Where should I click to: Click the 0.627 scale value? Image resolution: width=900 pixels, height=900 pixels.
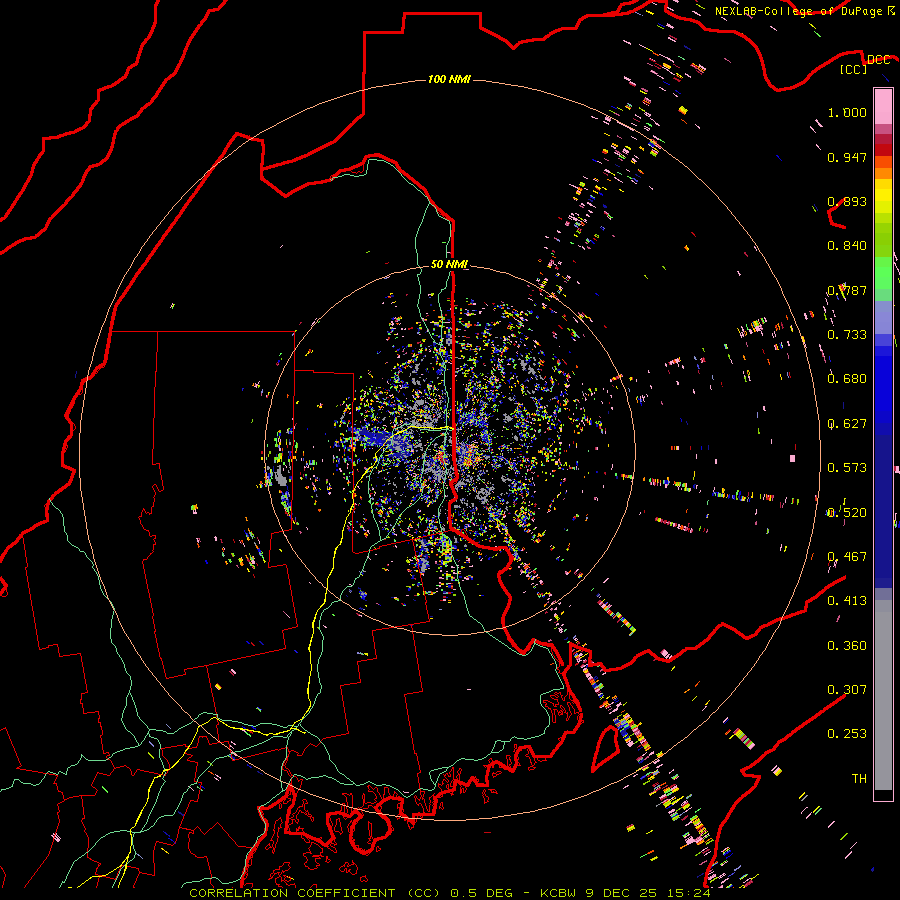point(847,424)
